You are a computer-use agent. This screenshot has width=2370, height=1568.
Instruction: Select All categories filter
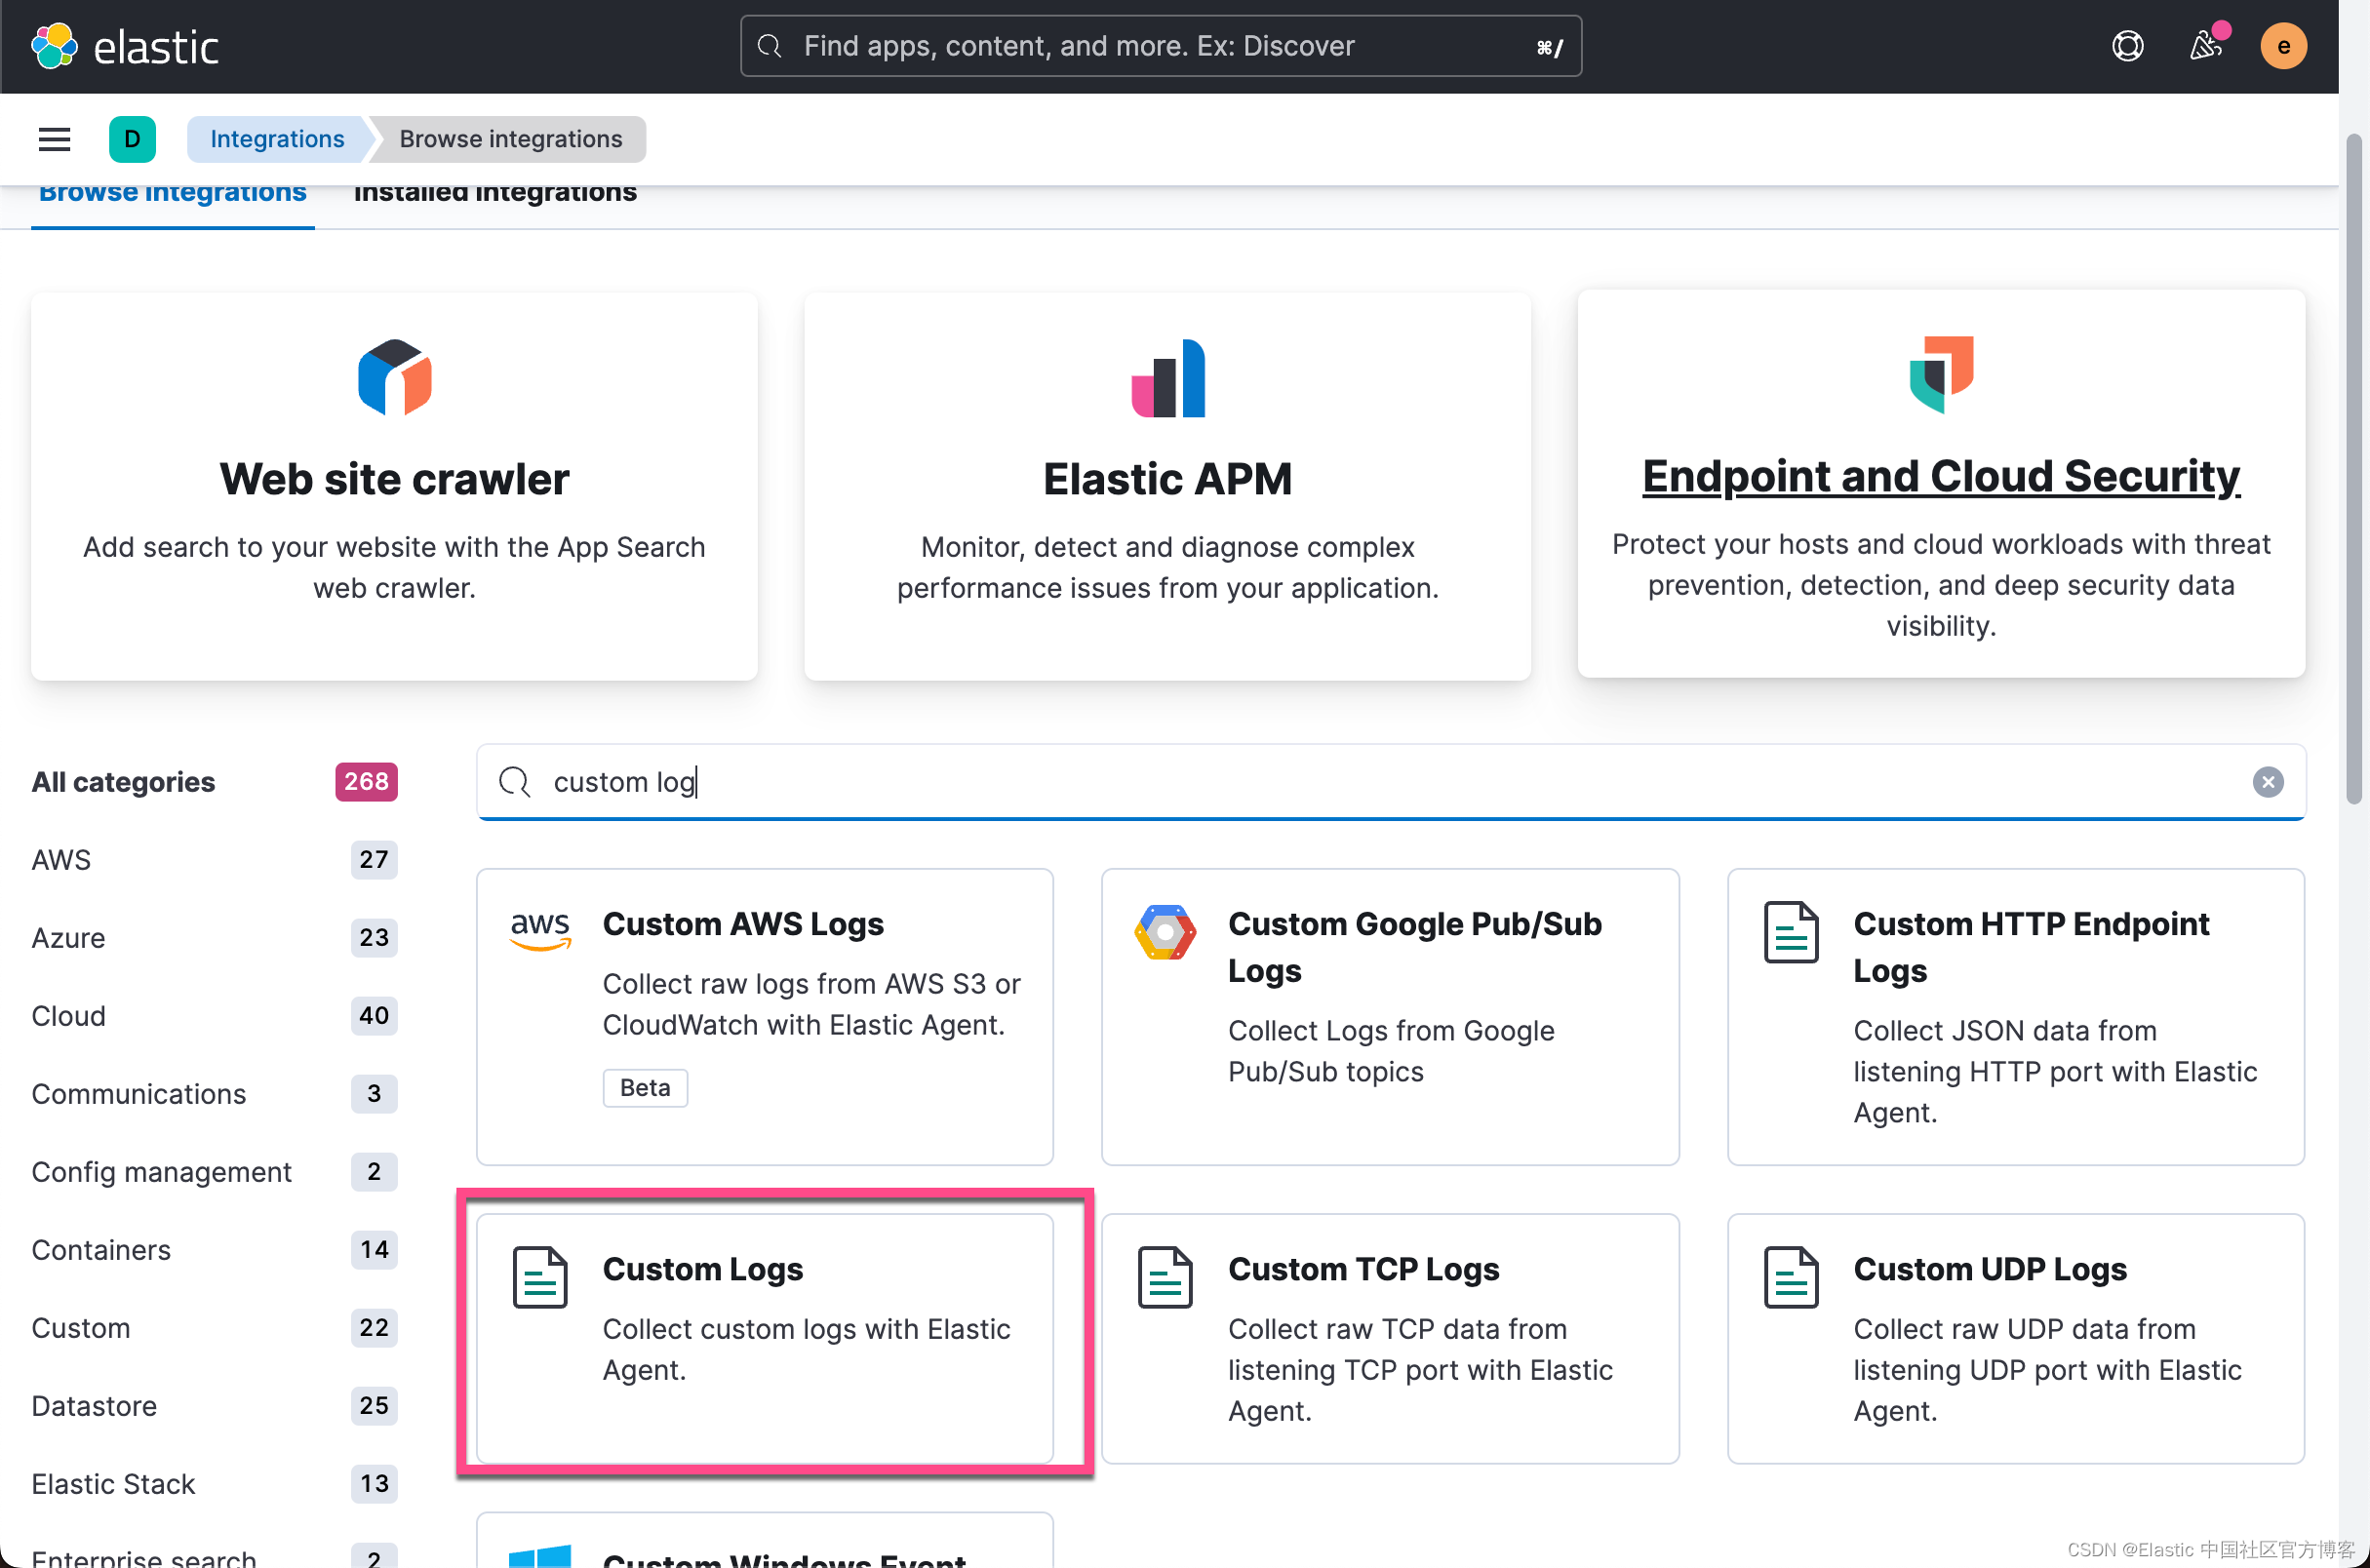click(x=214, y=782)
